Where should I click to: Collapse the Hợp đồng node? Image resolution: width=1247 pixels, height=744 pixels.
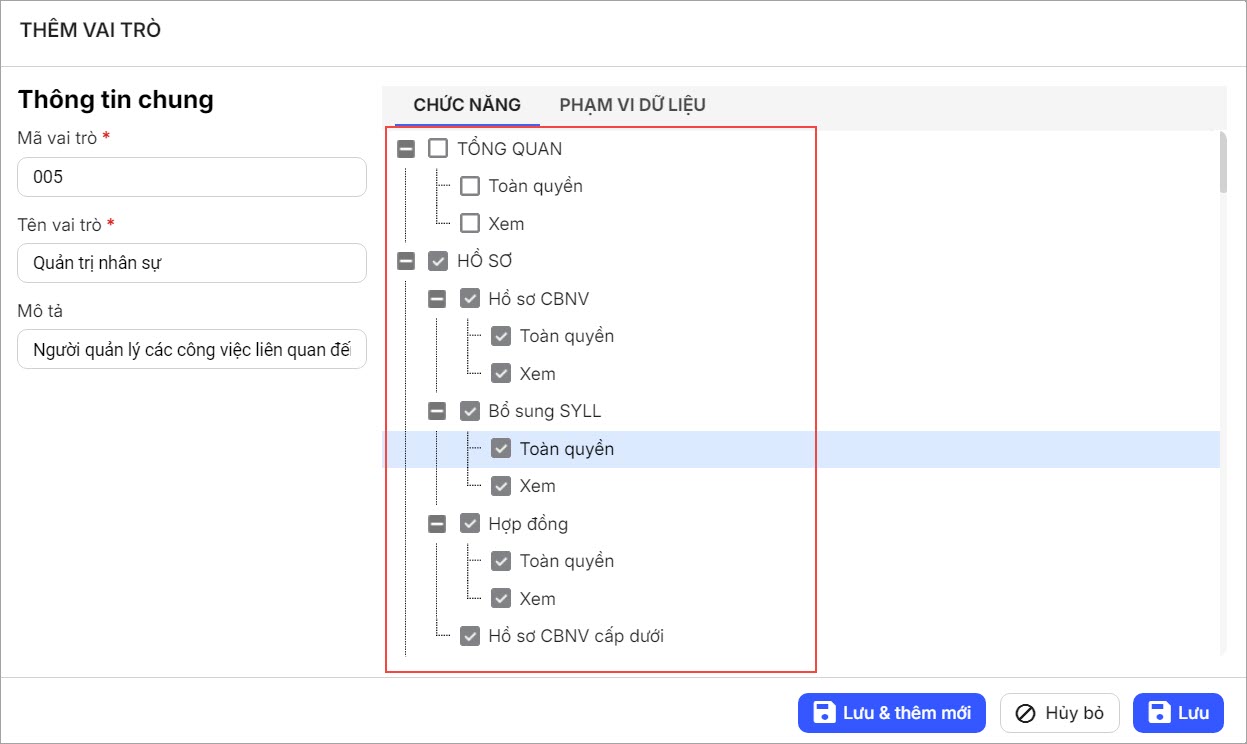[x=437, y=524]
